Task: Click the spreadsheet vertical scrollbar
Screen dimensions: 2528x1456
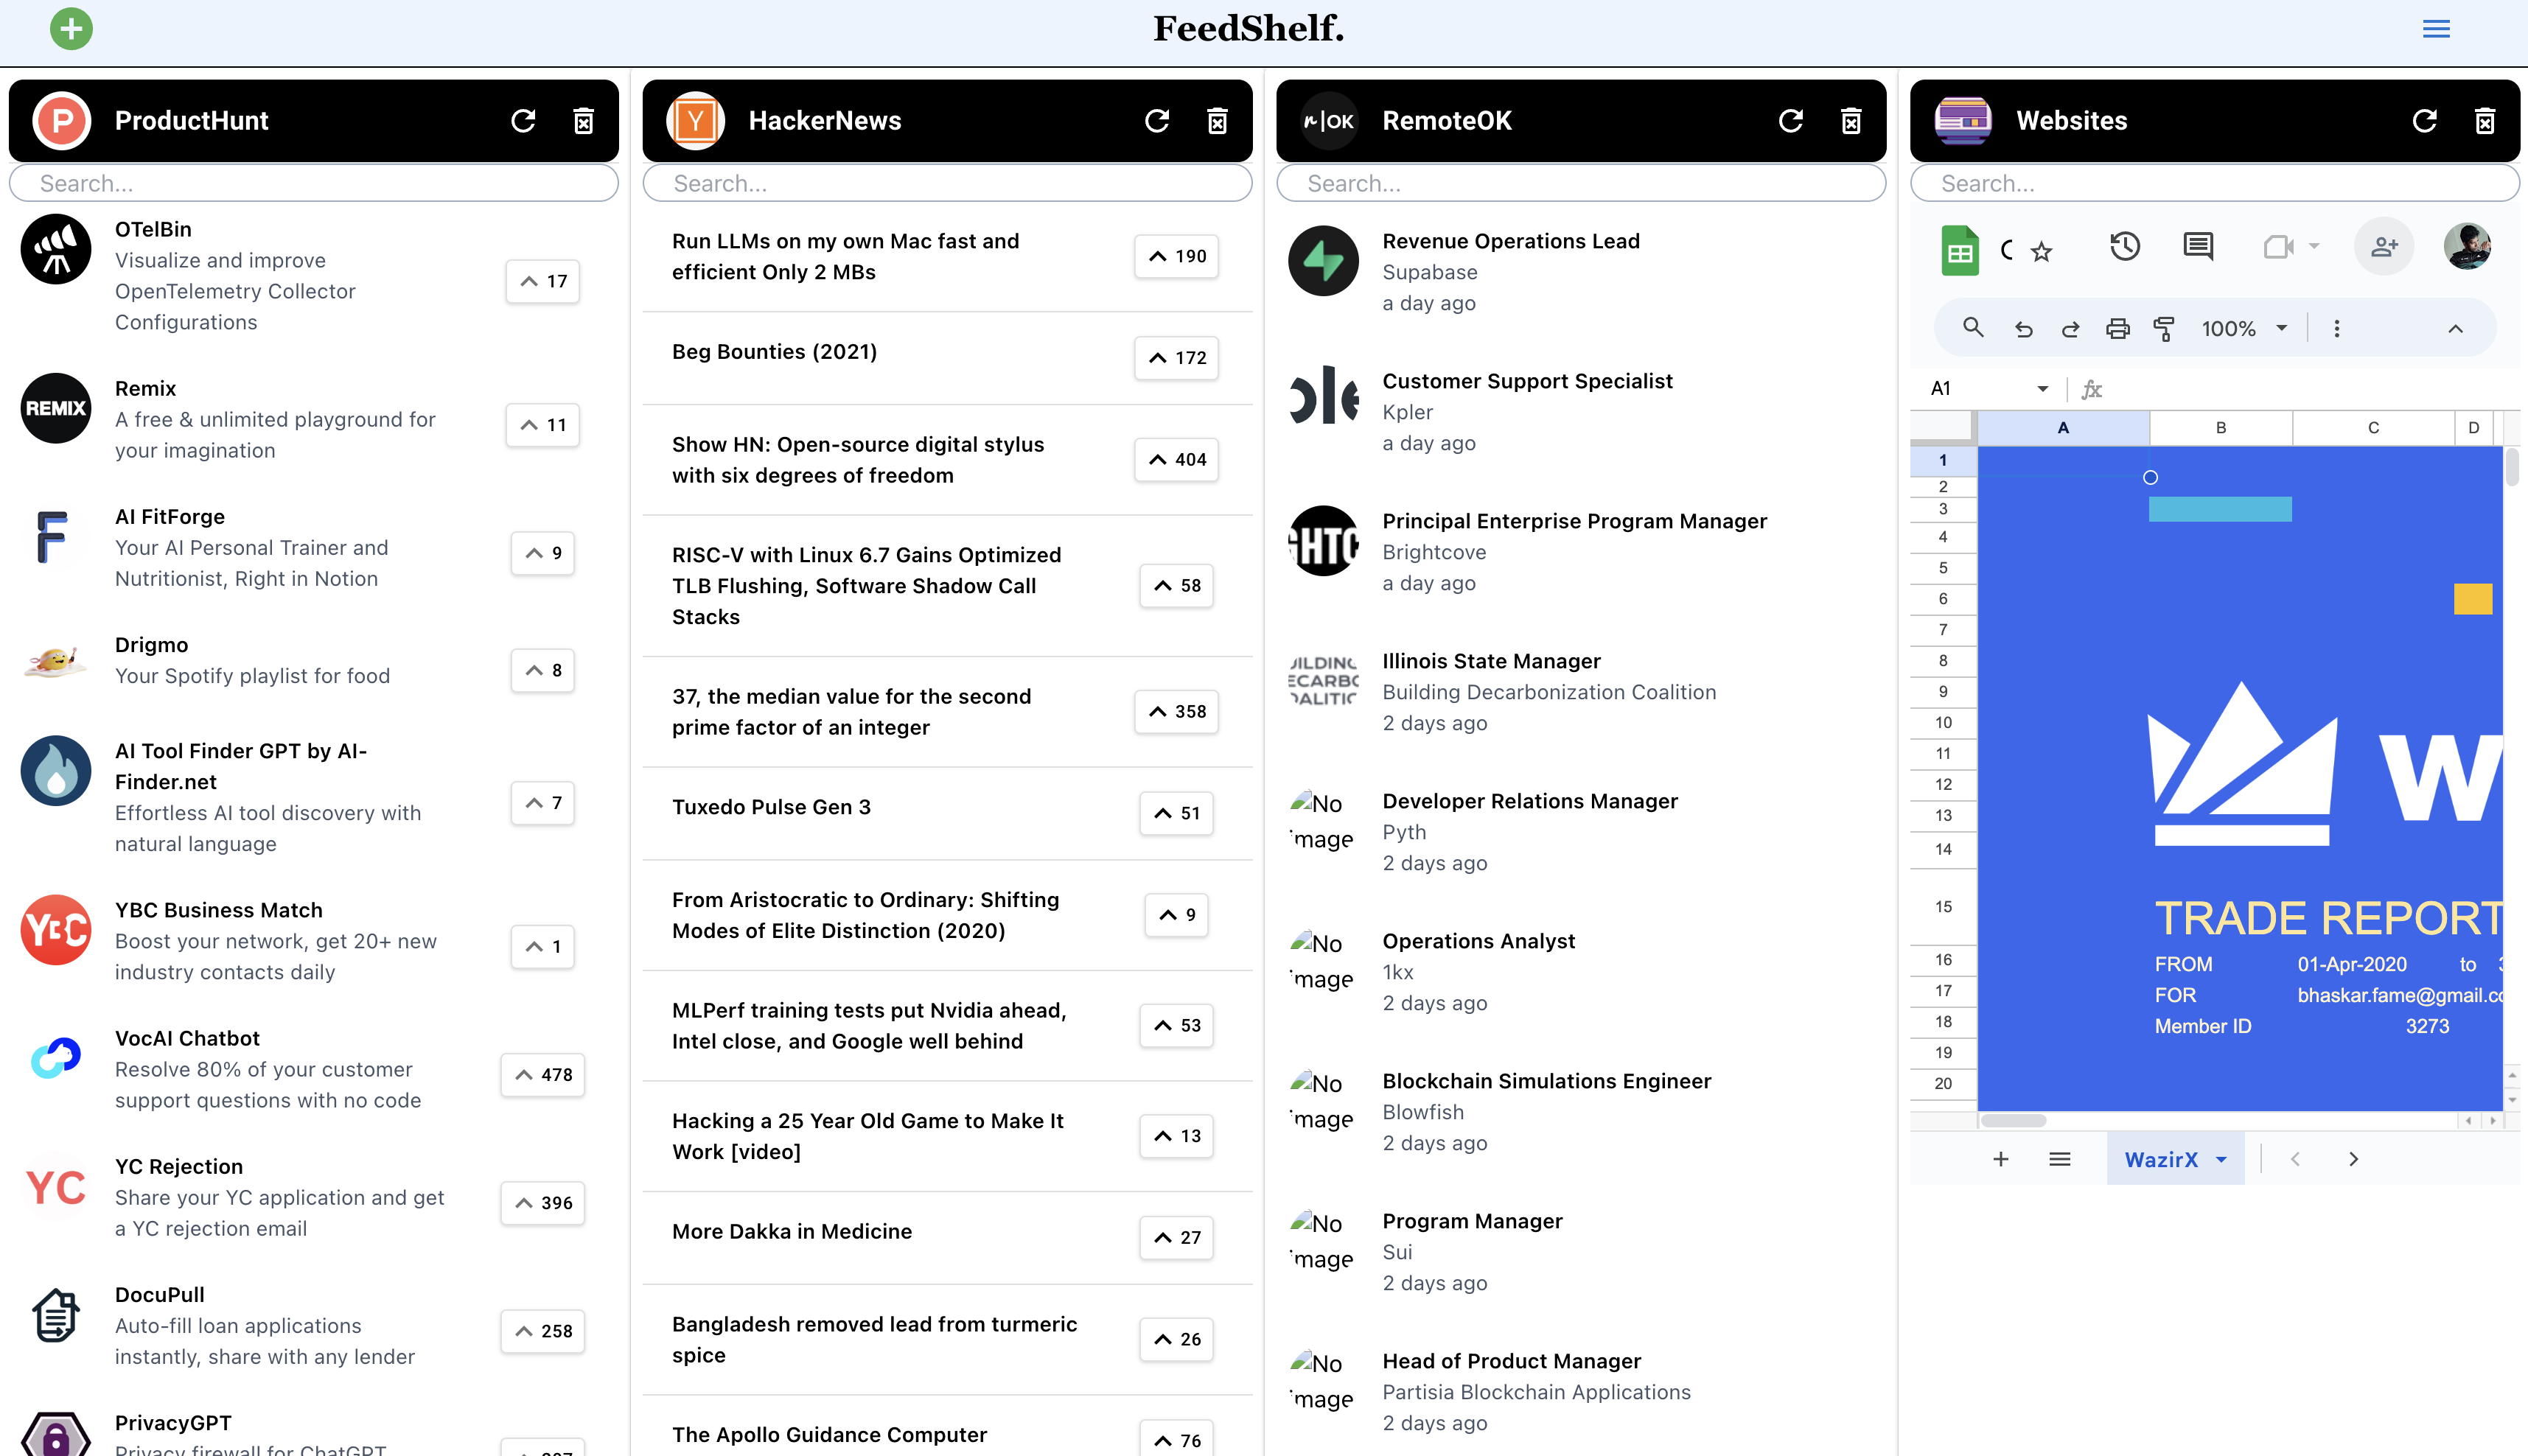Action: (2511, 467)
